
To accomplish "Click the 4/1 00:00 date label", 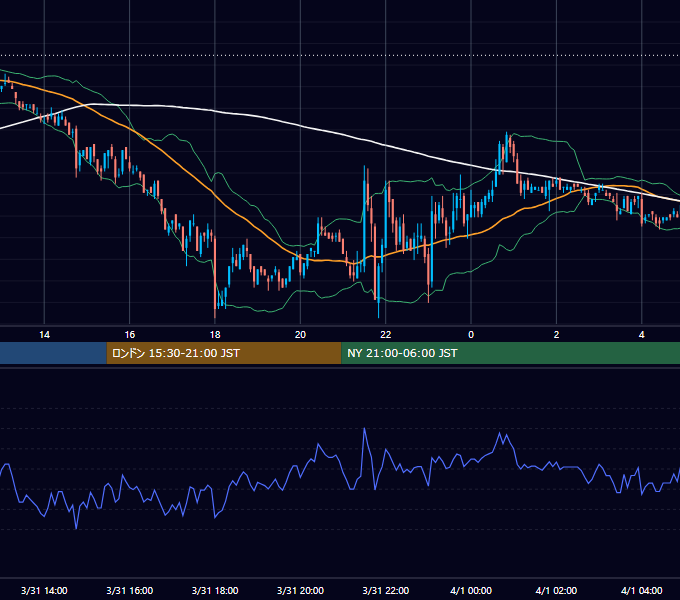I will coord(471,590).
